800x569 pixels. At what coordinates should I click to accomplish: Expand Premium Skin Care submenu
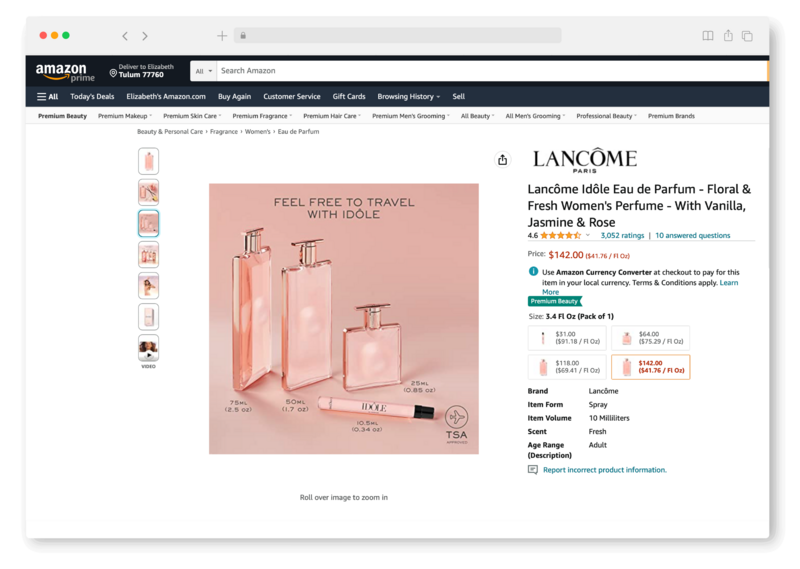(192, 116)
